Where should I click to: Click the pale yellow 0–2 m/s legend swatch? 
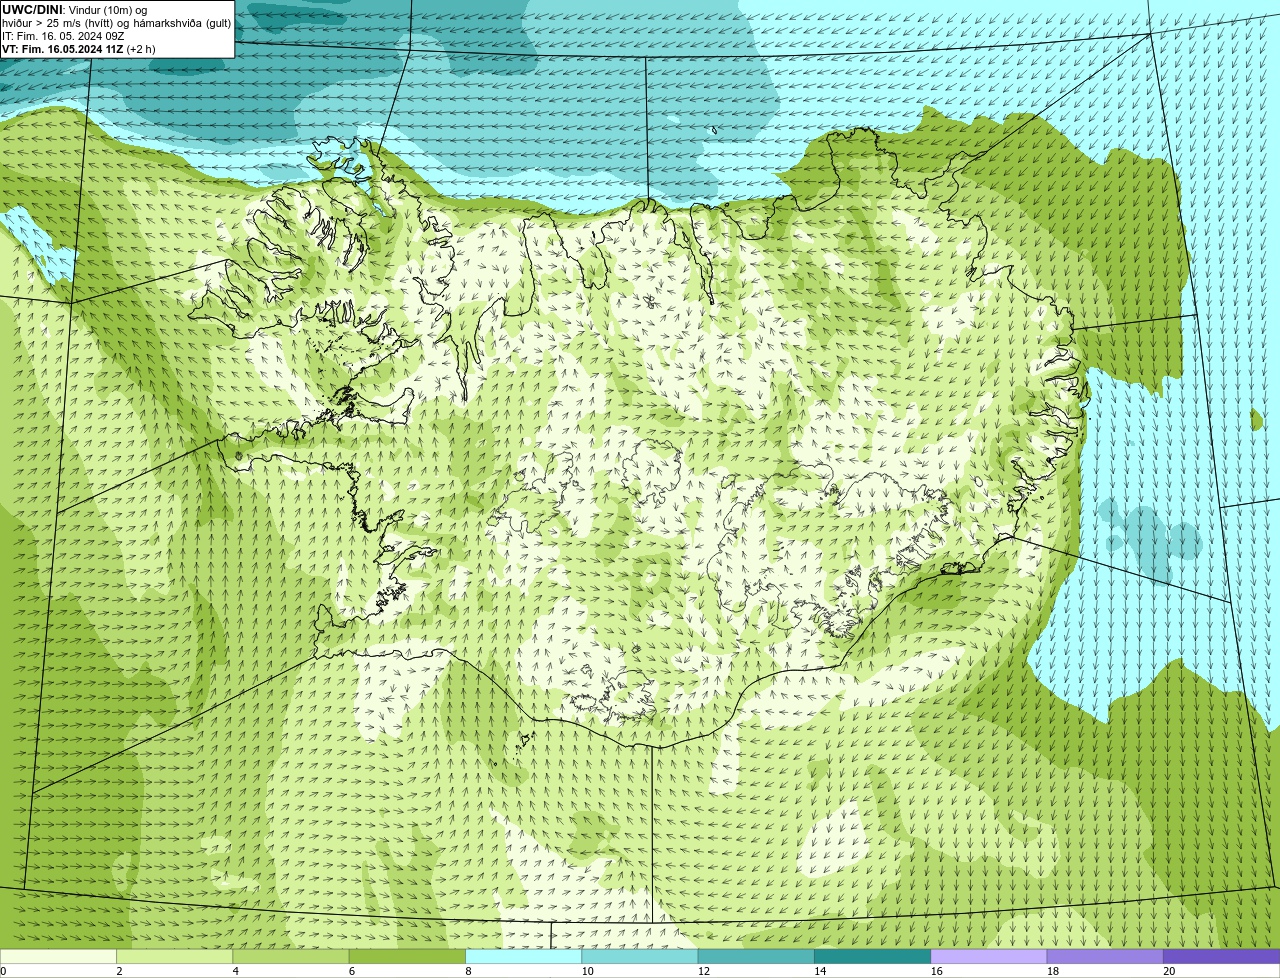[x=58, y=956]
